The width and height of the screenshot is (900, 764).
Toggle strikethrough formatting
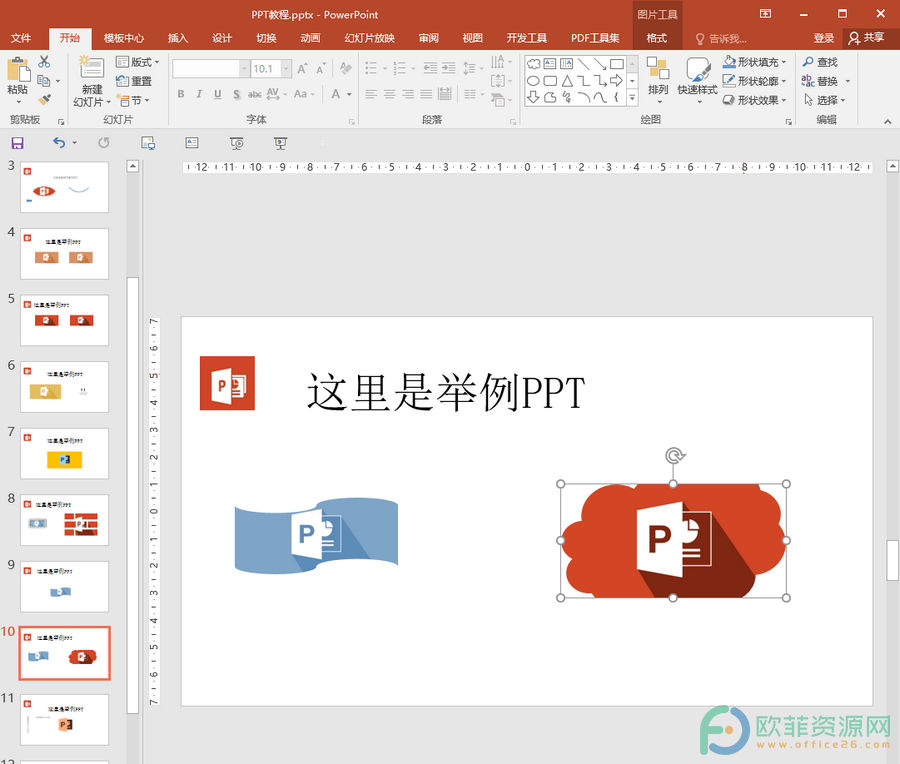point(255,94)
